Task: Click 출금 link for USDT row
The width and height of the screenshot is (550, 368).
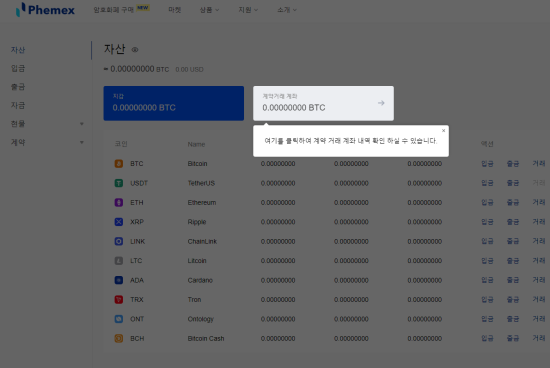Action: coord(513,183)
